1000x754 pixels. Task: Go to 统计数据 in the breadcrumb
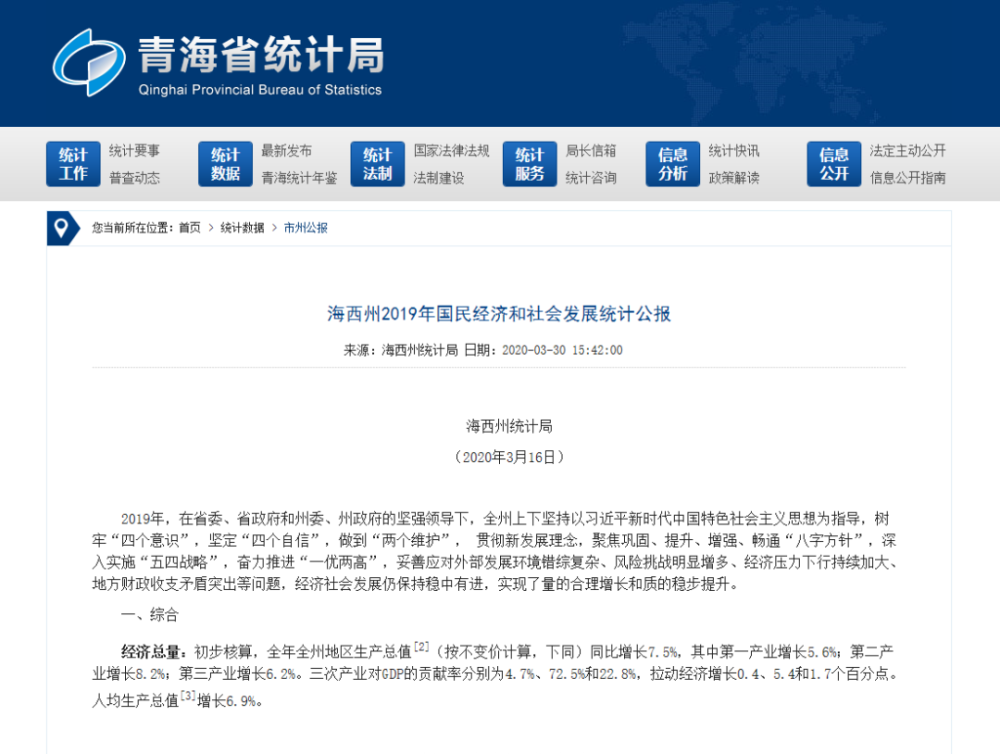tap(242, 228)
